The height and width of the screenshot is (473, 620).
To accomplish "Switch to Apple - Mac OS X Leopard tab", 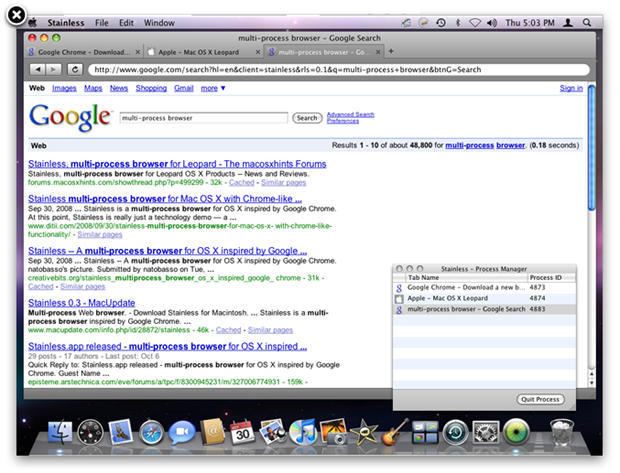I will 199,52.
